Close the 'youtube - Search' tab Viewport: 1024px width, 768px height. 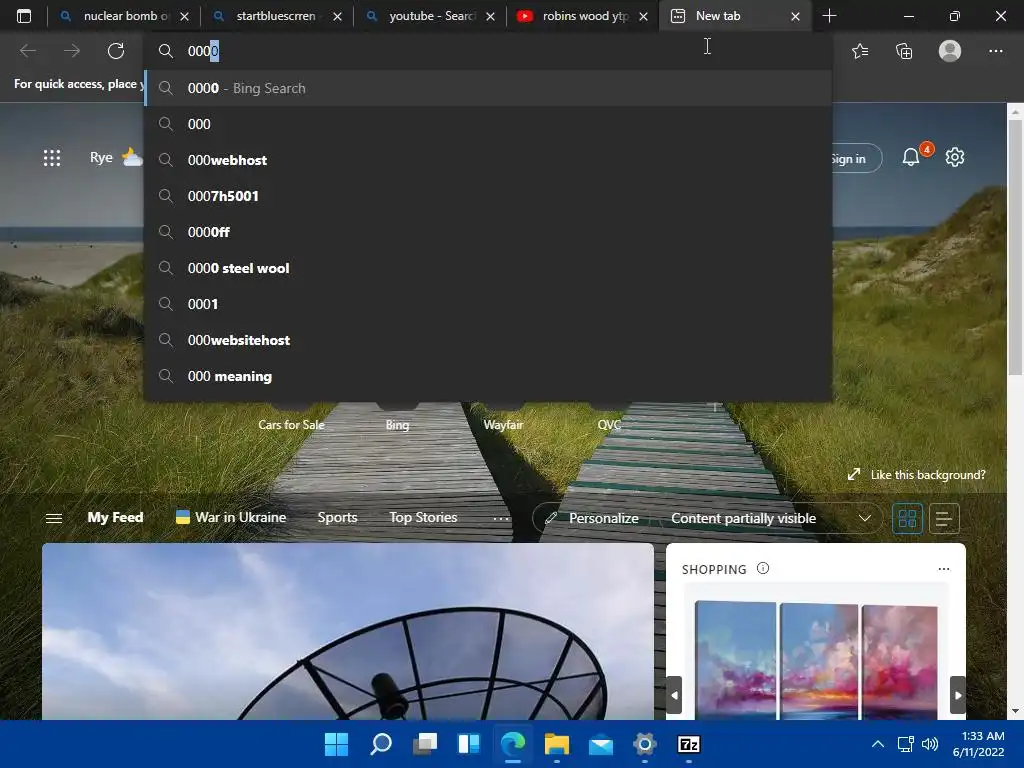click(490, 16)
